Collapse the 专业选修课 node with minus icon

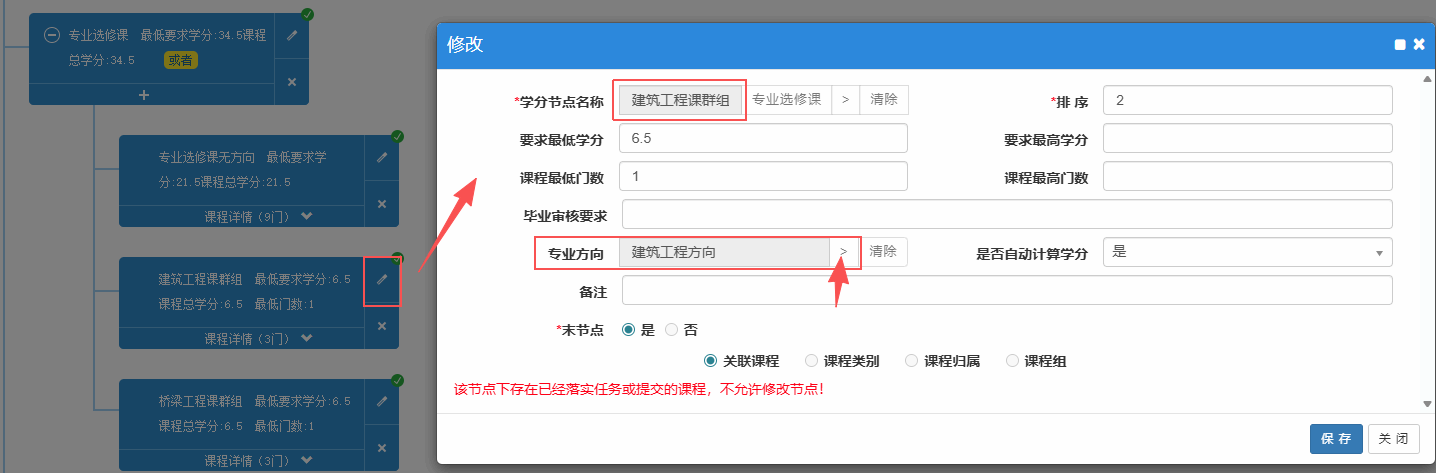pyautogui.click(x=52, y=35)
